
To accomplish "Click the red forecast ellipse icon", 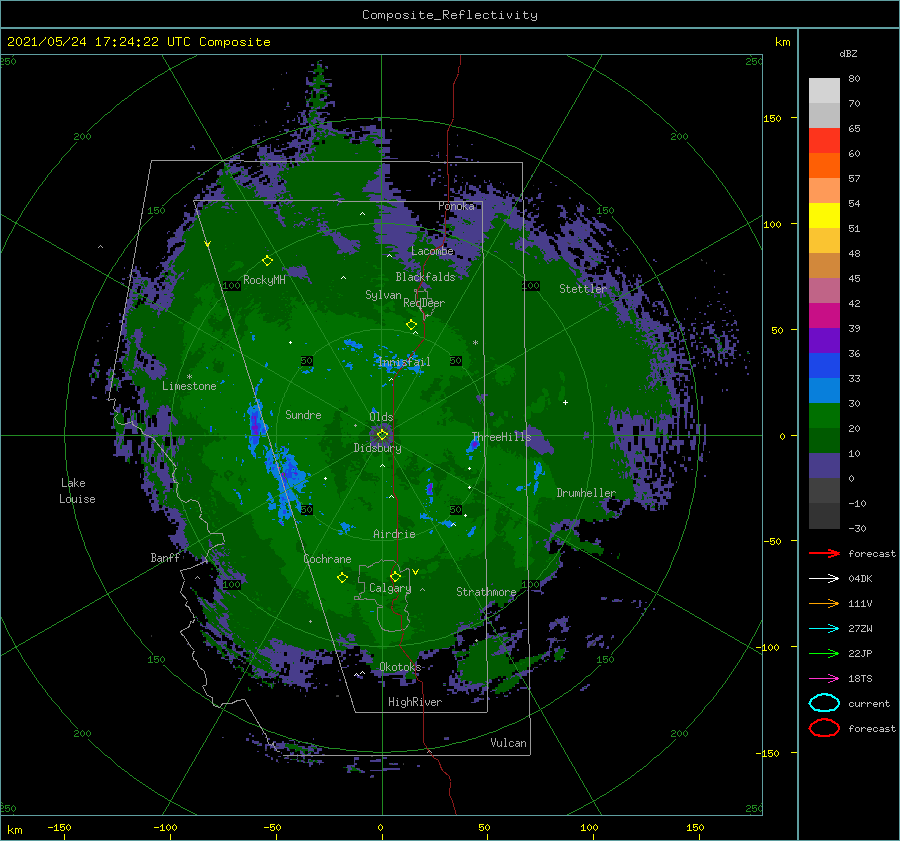I will point(824,728).
